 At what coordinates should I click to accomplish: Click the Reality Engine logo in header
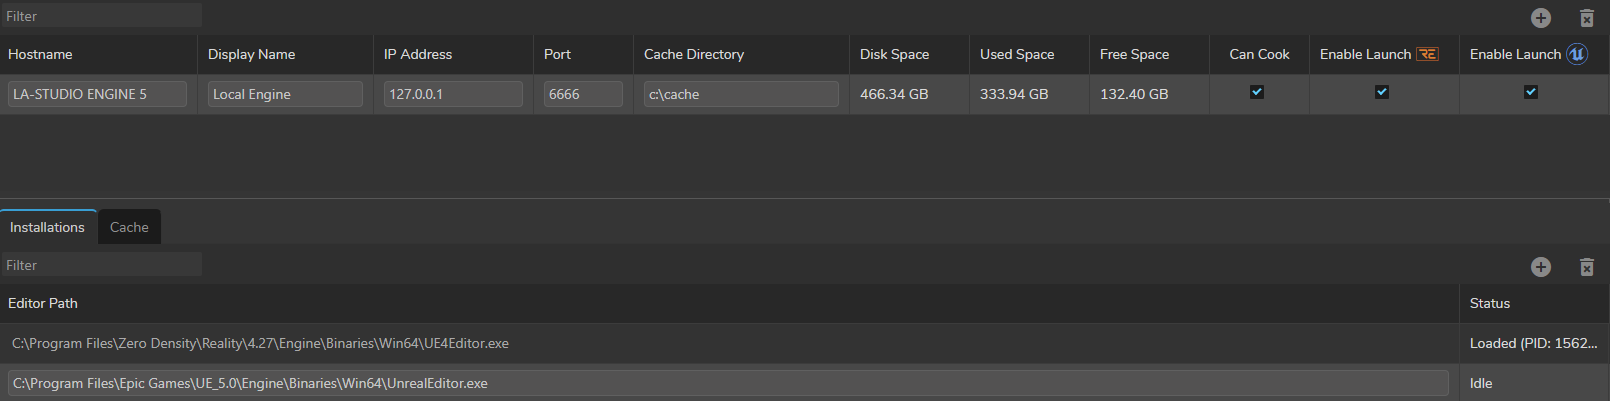pyautogui.click(x=1427, y=54)
